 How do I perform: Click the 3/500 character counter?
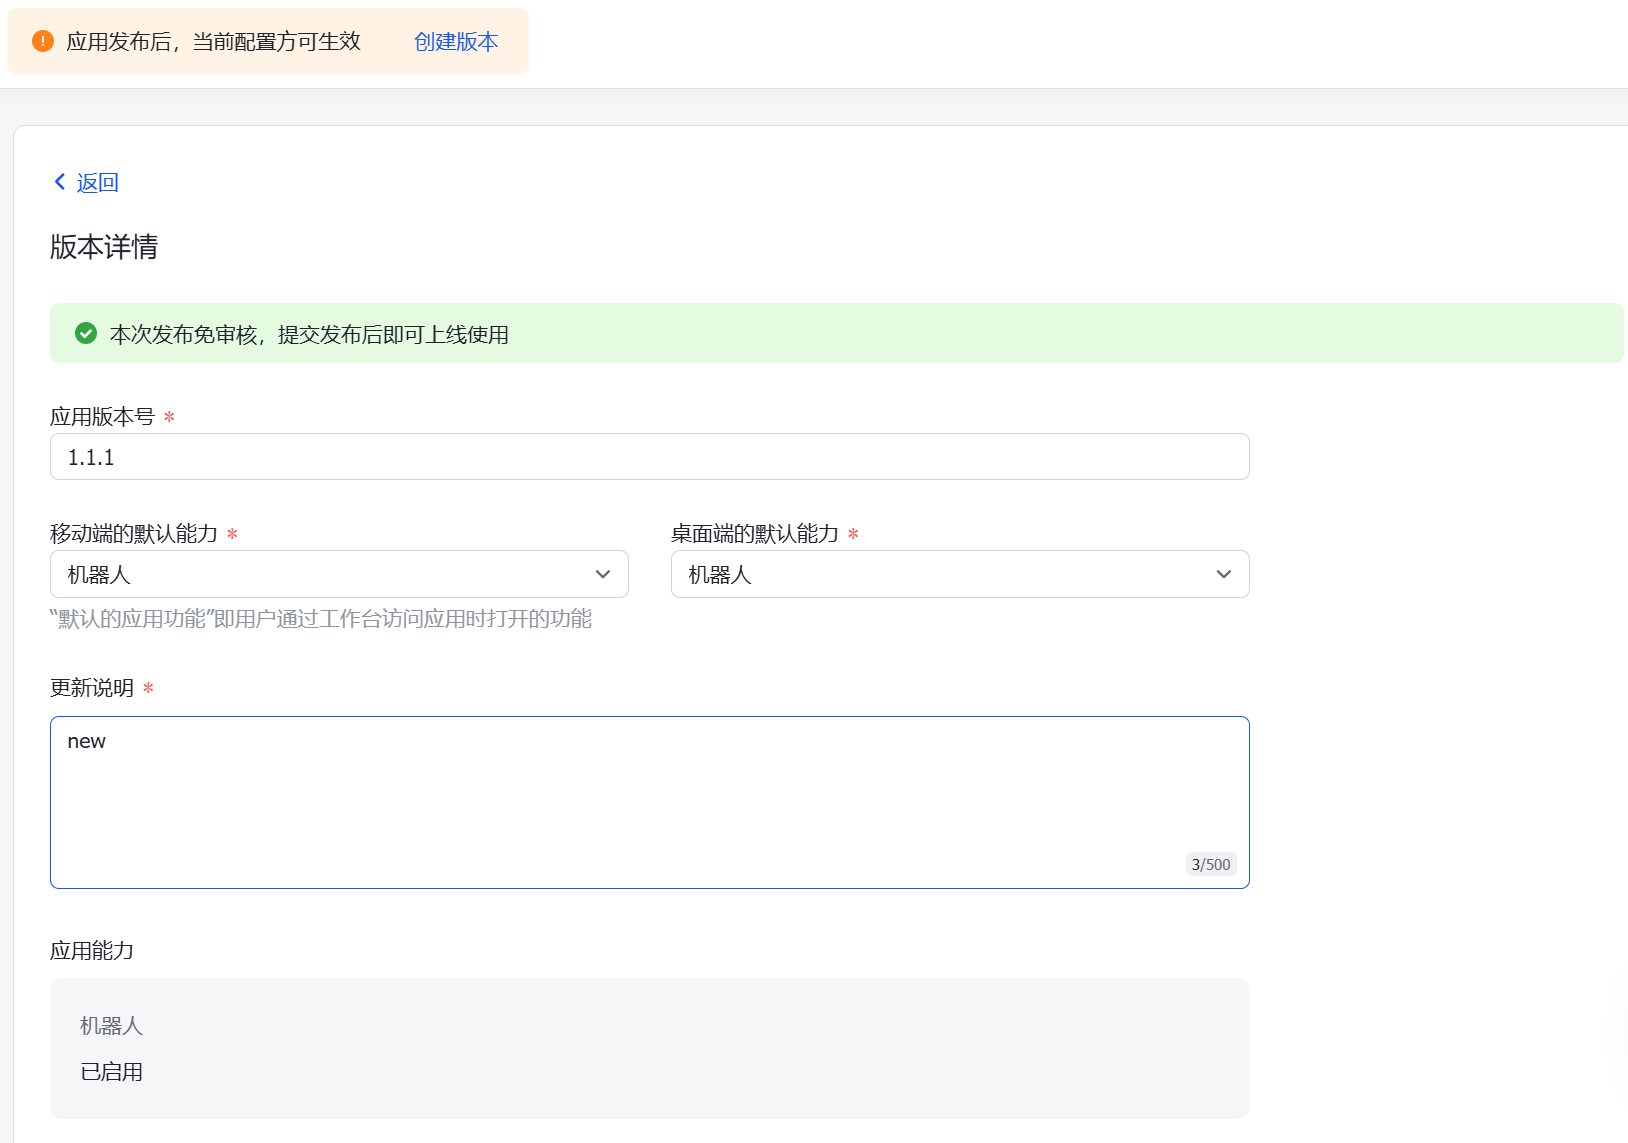[1211, 864]
